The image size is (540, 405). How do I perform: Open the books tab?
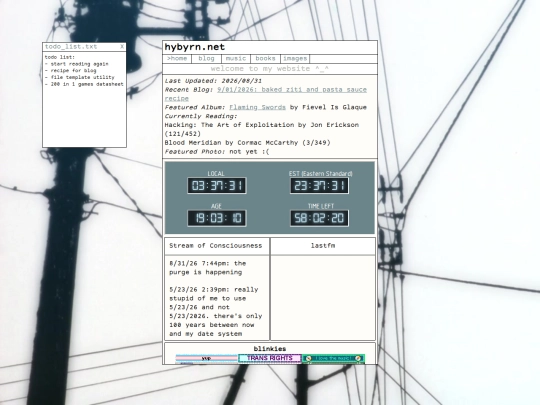tap(266, 59)
